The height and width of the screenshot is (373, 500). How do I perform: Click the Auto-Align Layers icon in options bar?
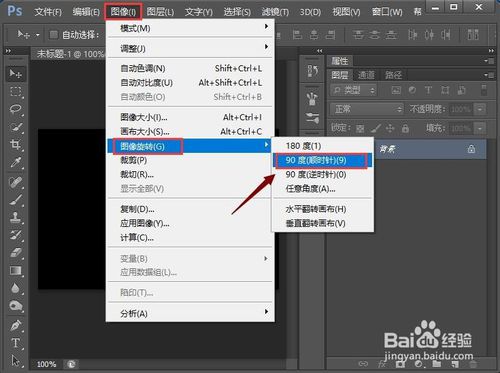tap(473, 34)
